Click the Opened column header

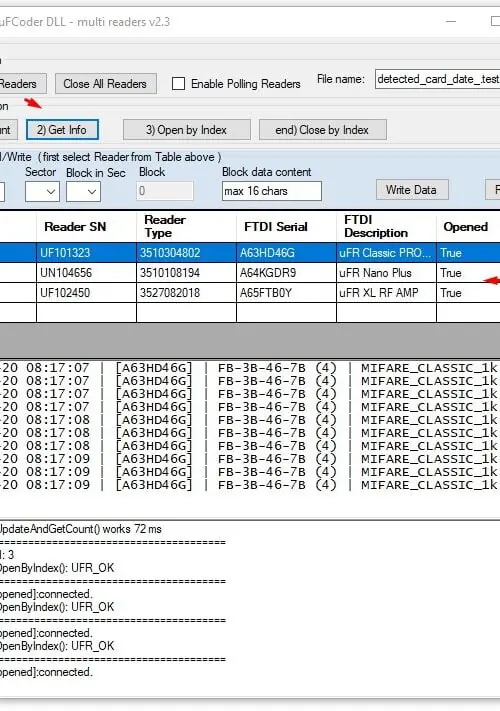point(468,226)
